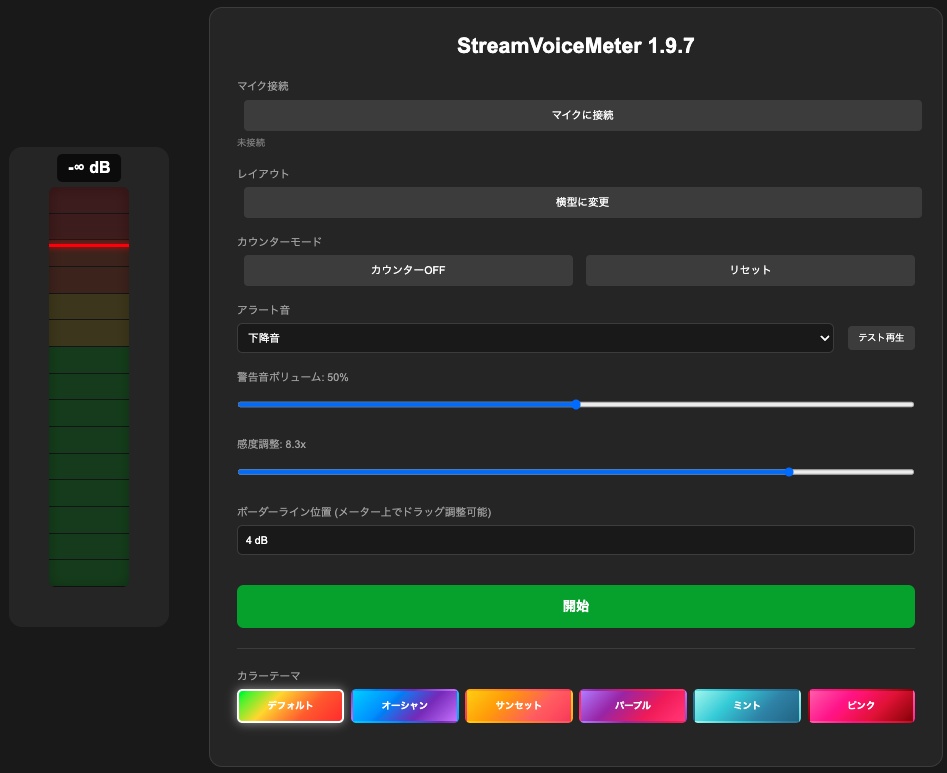Click the -∞ dB level readout

pos(88,168)
